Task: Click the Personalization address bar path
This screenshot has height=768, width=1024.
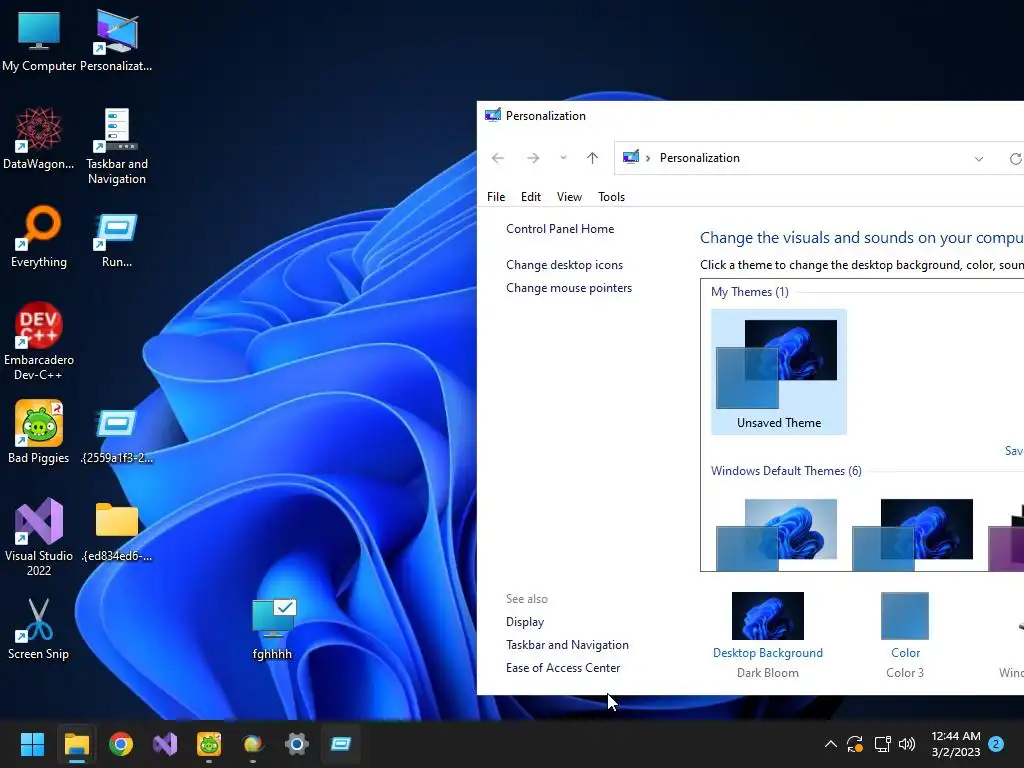Action: point(699,158)
